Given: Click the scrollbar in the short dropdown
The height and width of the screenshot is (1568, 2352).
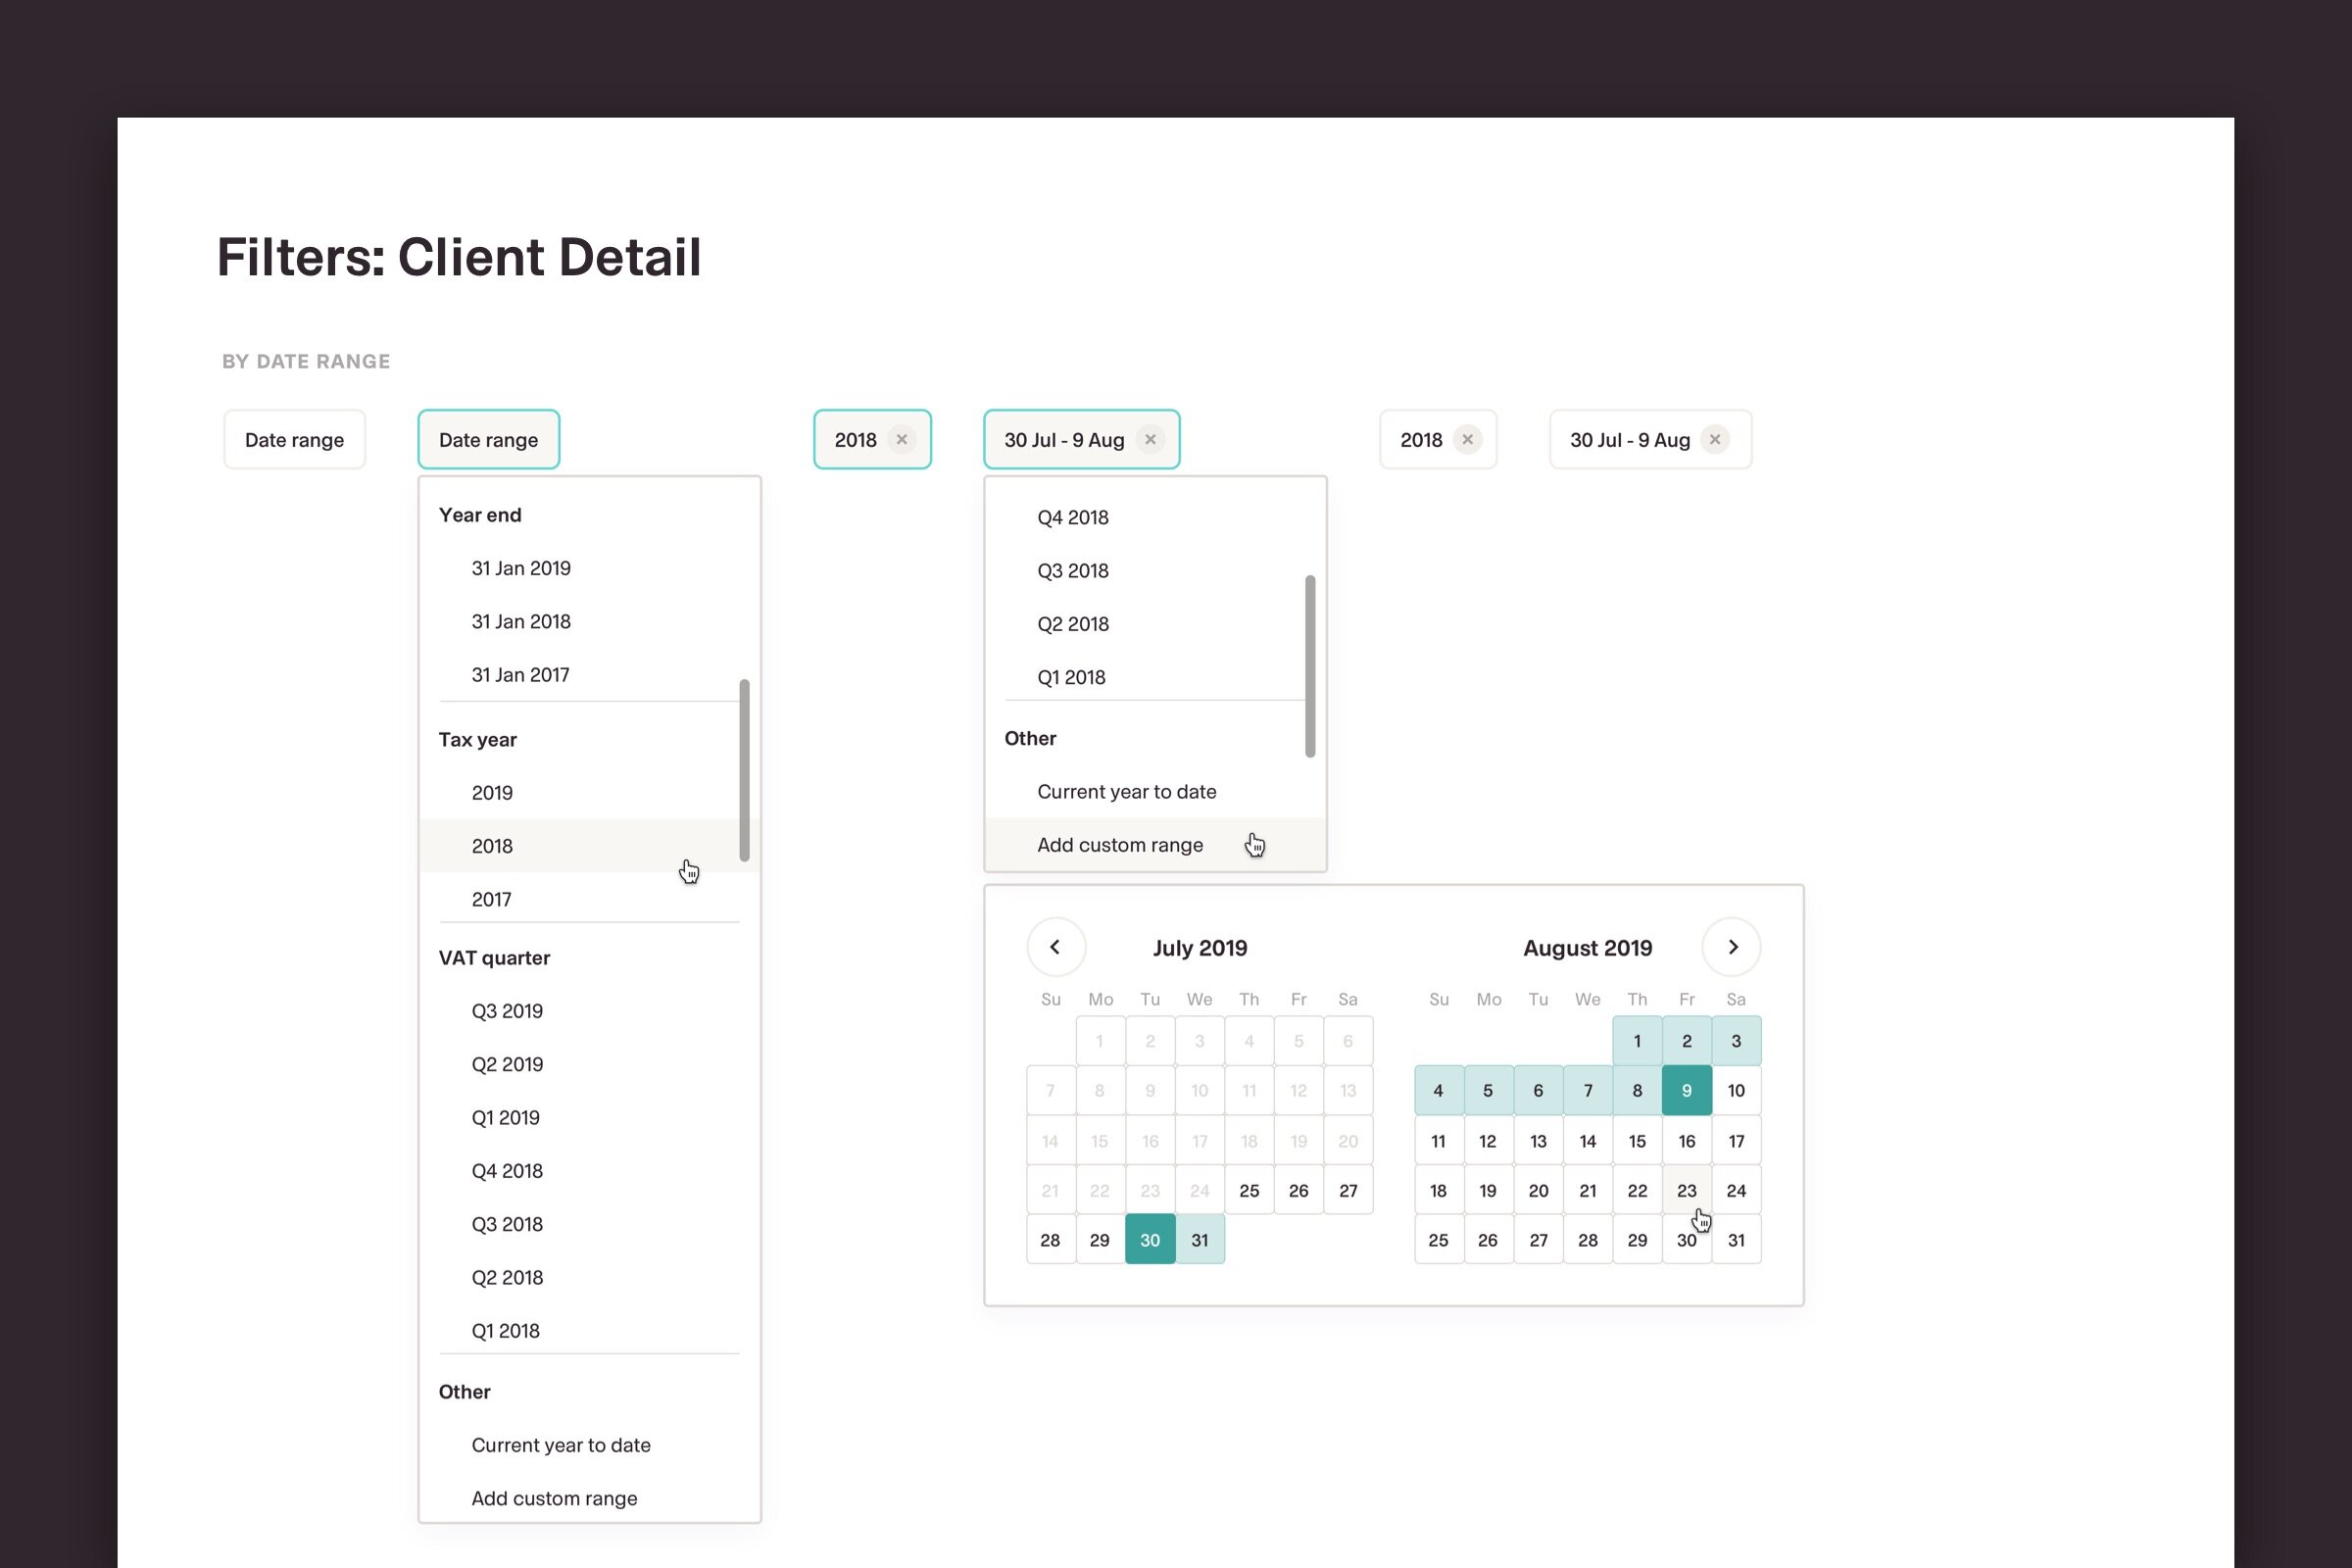Looking at the screenshot, I should click(1309, 666).
